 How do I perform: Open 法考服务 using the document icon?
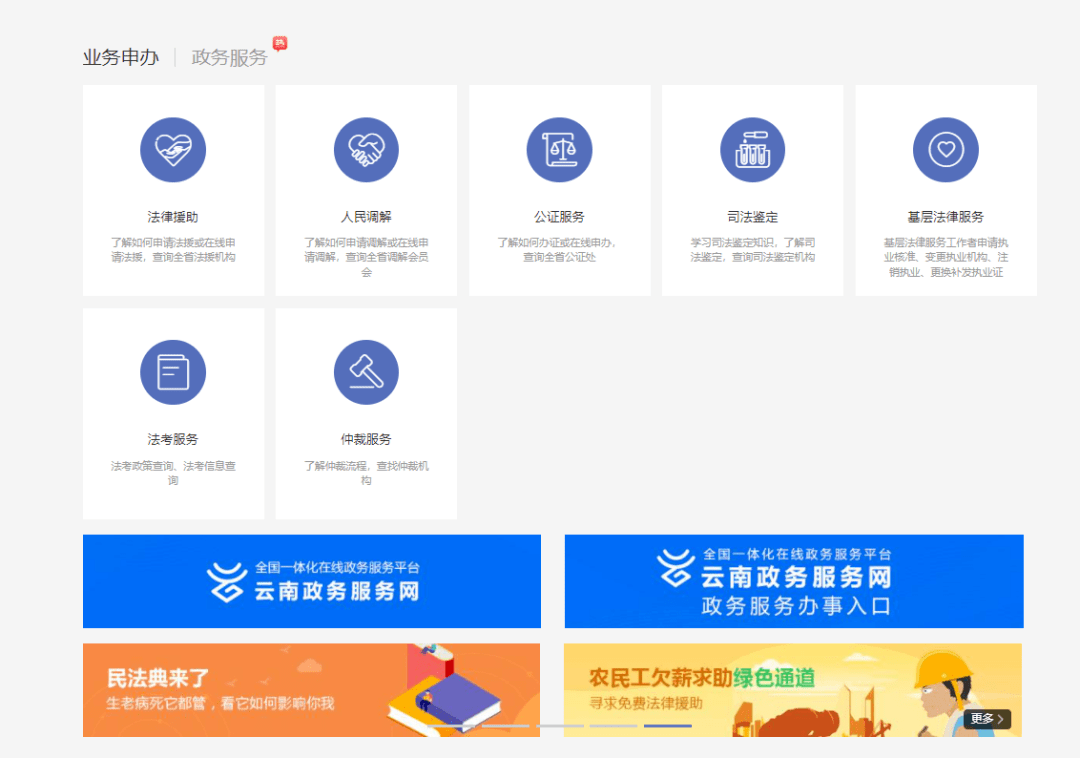click(x=173, y=371)
